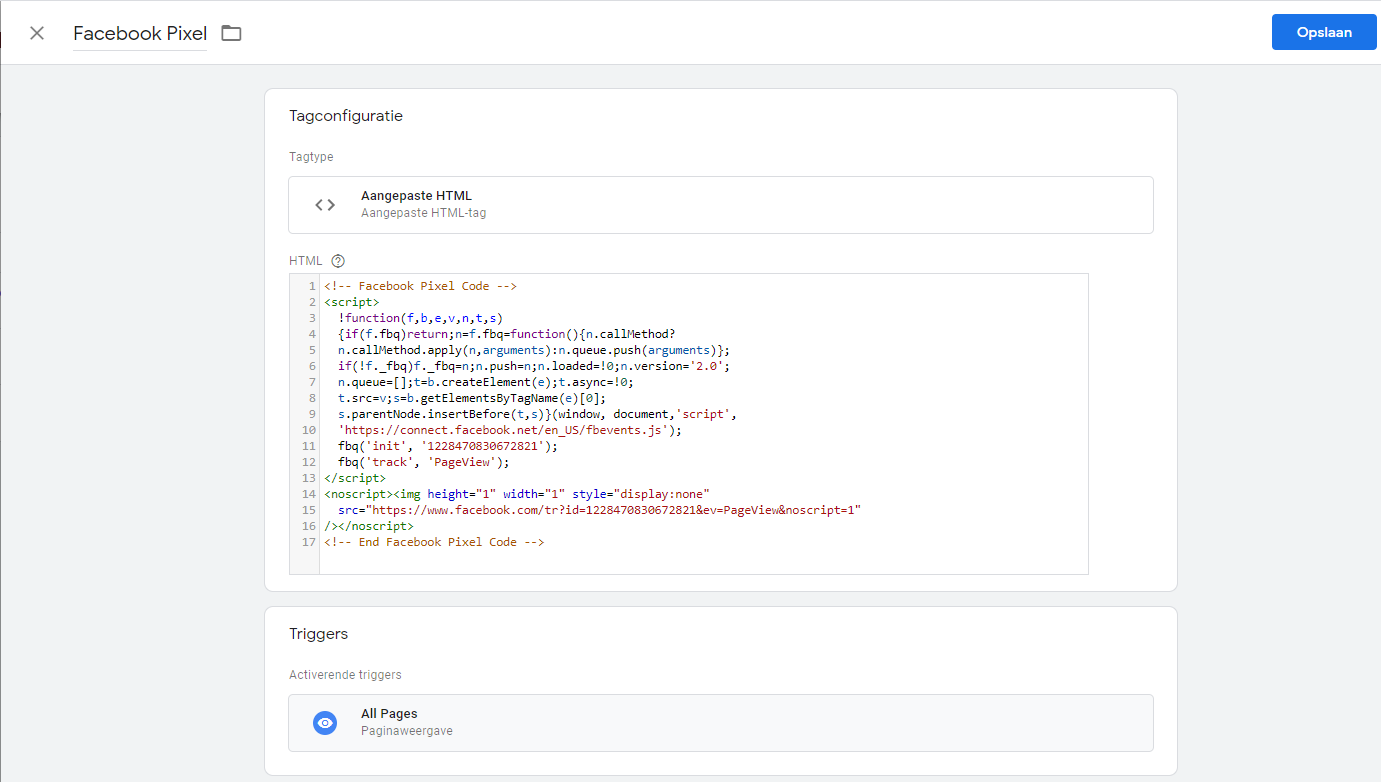Click the Tagconfiguratie heading
The height and width of the screenshot is (782, 1381).
pos(346,116)
